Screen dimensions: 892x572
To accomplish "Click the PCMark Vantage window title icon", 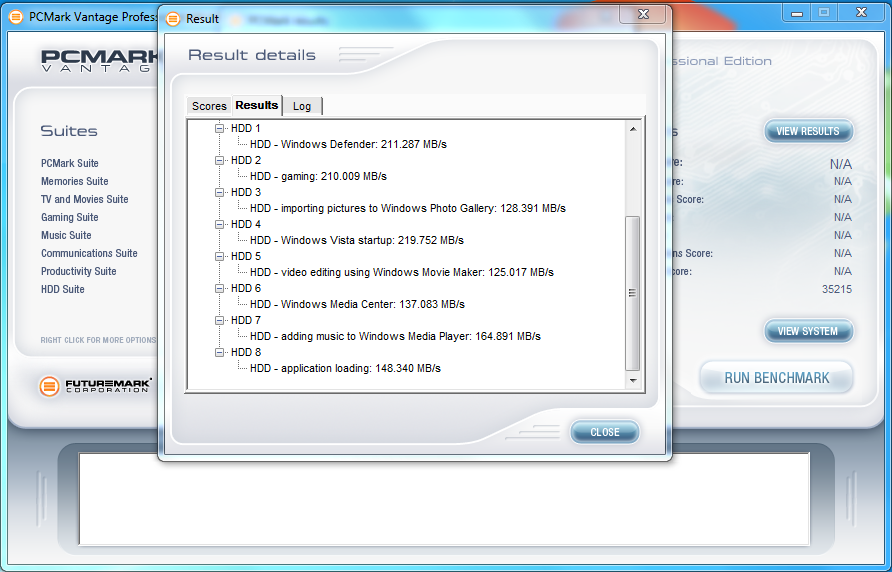I will pyautogui.click(x=16, y=17).
